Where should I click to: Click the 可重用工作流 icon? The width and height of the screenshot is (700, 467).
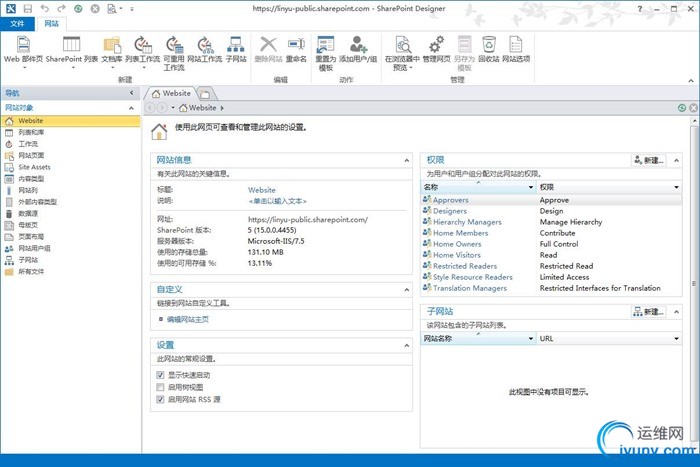174,45
